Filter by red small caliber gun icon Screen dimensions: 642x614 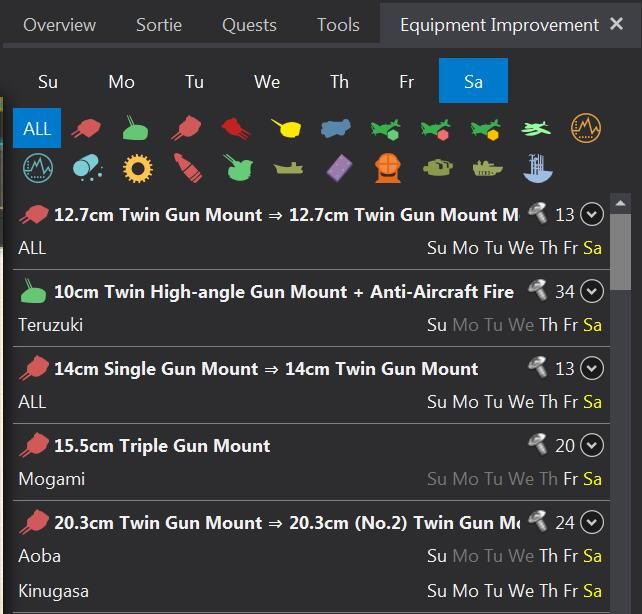click(x=86, y=128)
